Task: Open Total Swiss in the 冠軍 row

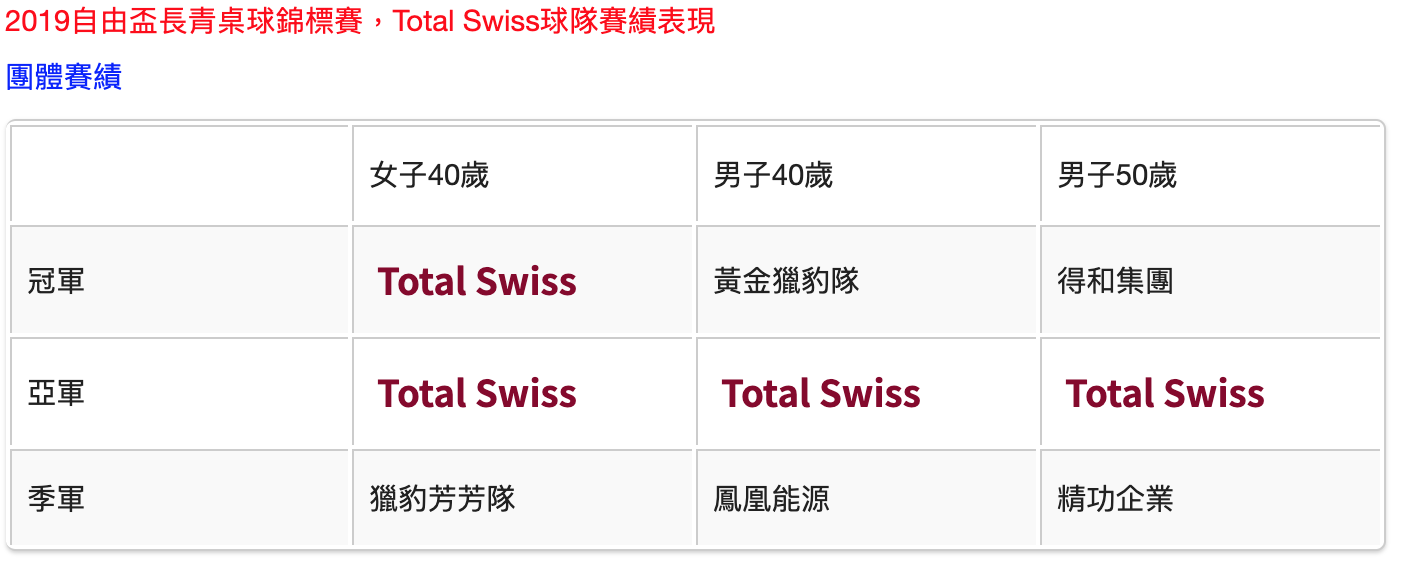Action: tap(477, 282)
